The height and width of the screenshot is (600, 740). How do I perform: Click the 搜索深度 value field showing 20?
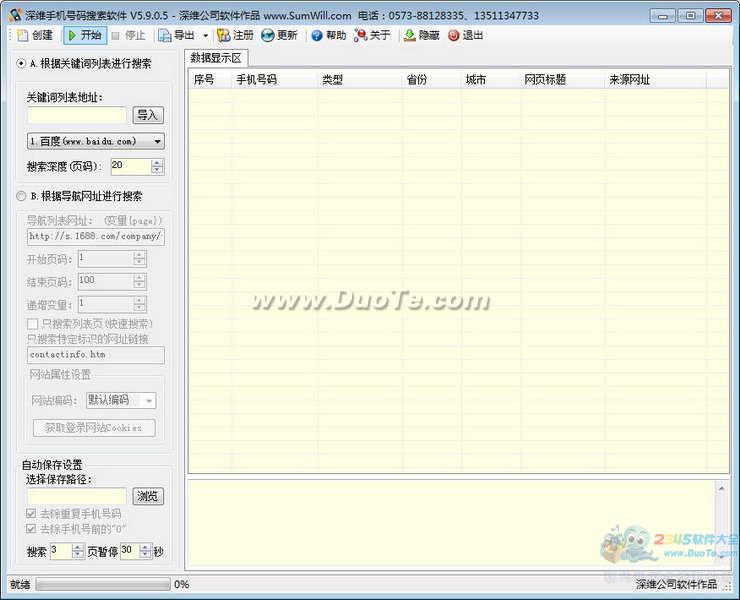click(131, 167)
